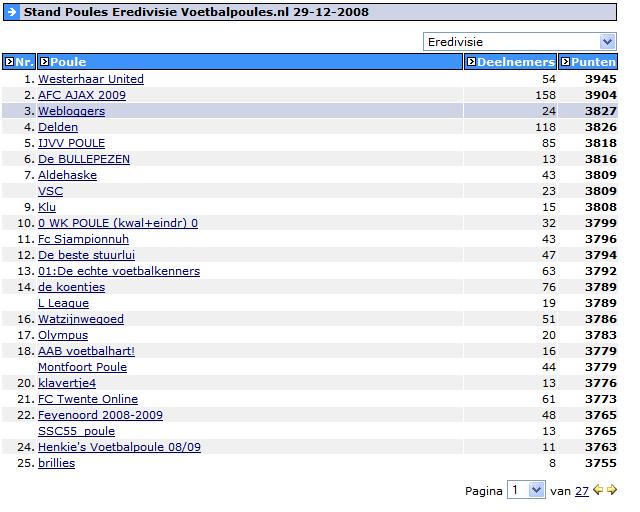Click the Punten column header
The width and height of the screenshot is (640, 512).
tap(594, 62)
